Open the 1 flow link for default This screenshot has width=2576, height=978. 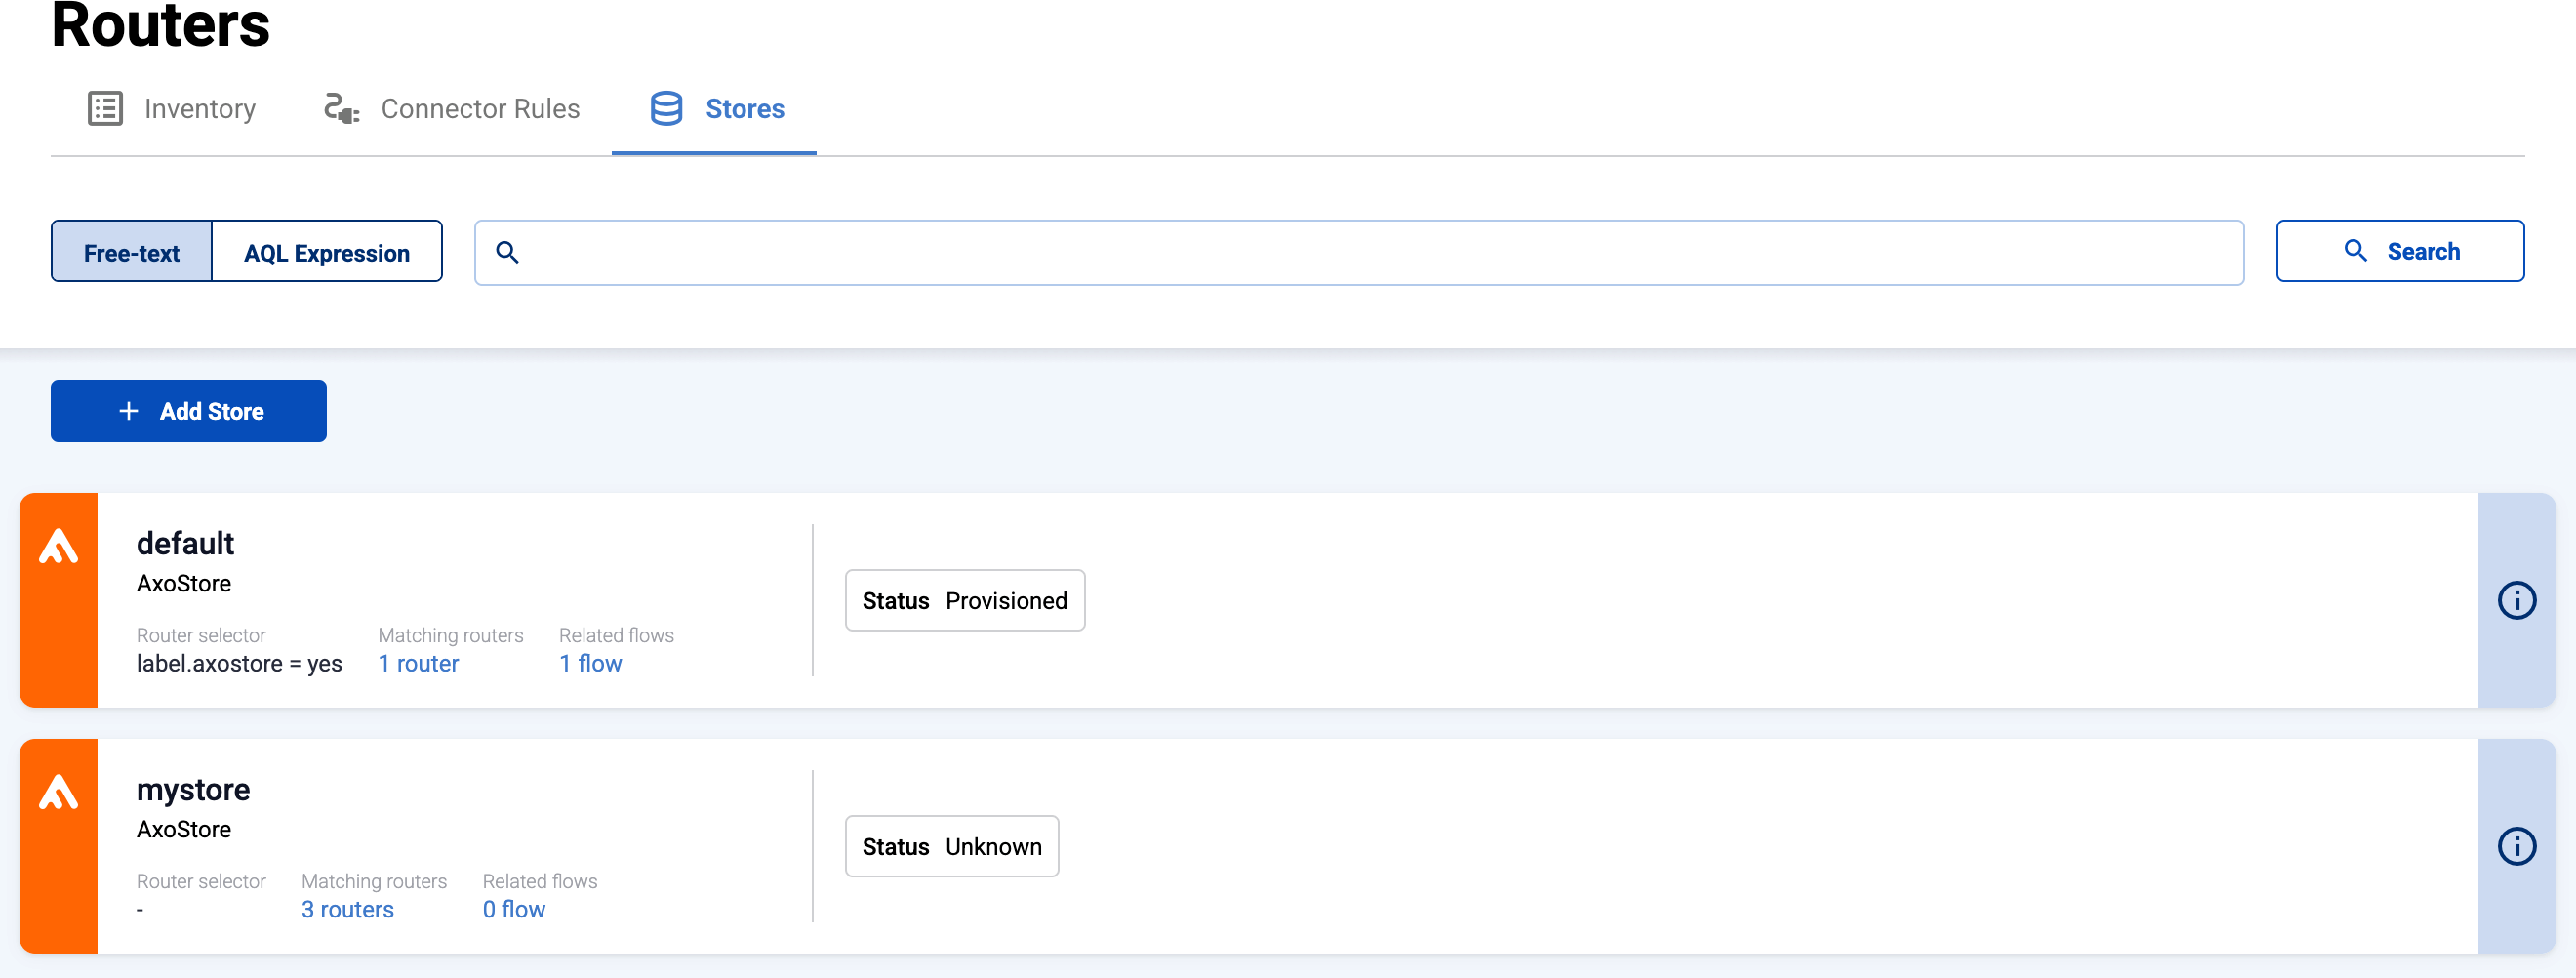click(590, 663)
